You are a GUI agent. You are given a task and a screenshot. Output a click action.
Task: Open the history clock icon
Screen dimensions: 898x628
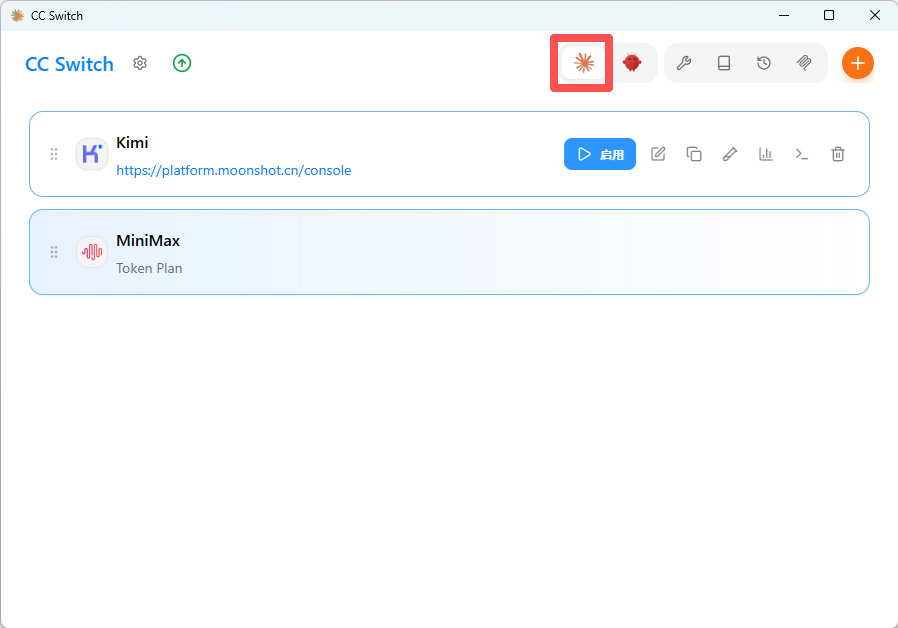point(764,63)
